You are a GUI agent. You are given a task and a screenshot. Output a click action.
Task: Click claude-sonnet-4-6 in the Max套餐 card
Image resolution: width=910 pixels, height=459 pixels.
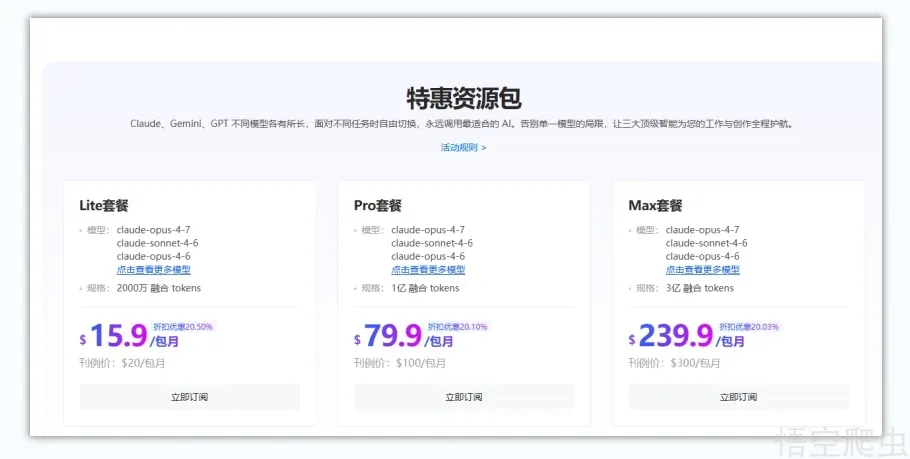point(706,243)
